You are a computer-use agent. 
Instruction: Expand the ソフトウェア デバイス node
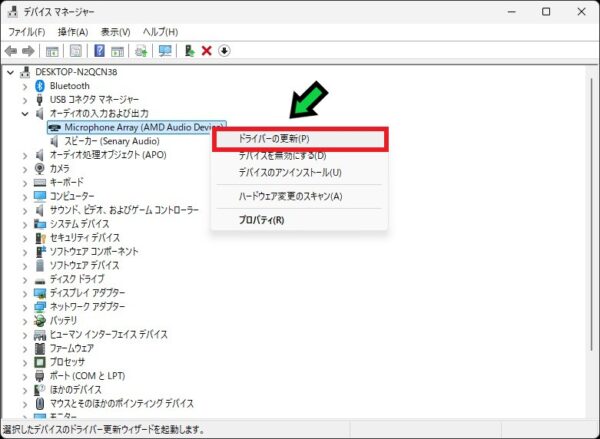[25, 266]
